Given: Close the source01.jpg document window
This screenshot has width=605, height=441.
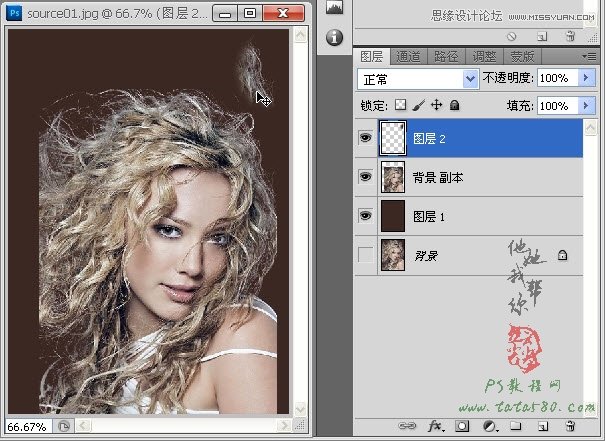Looking at the screenshot, I should pyautogui.click(x=283, y=14).
